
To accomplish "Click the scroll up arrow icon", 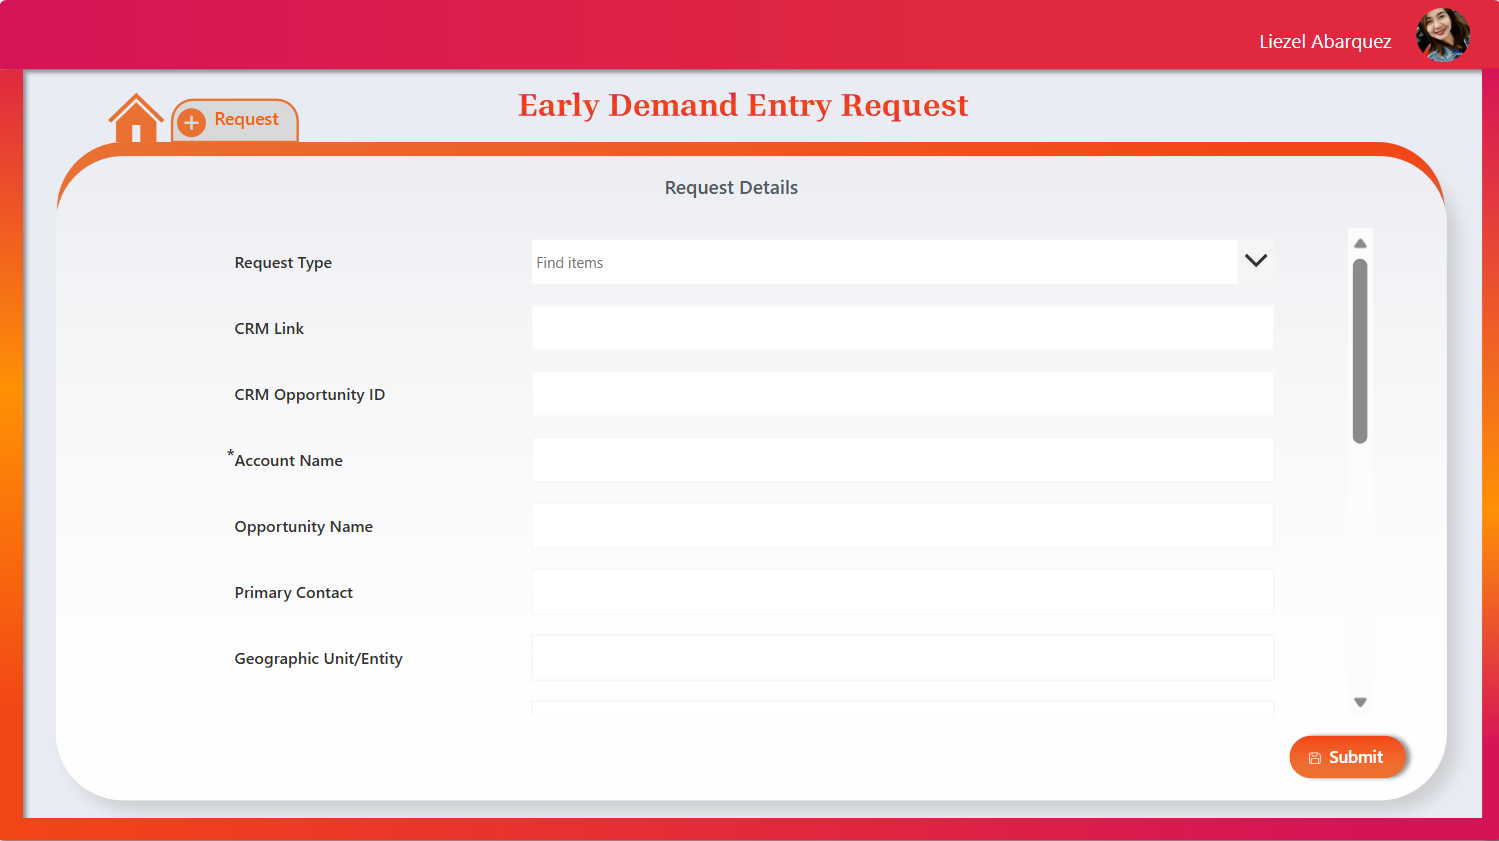I will [1360, 244].
